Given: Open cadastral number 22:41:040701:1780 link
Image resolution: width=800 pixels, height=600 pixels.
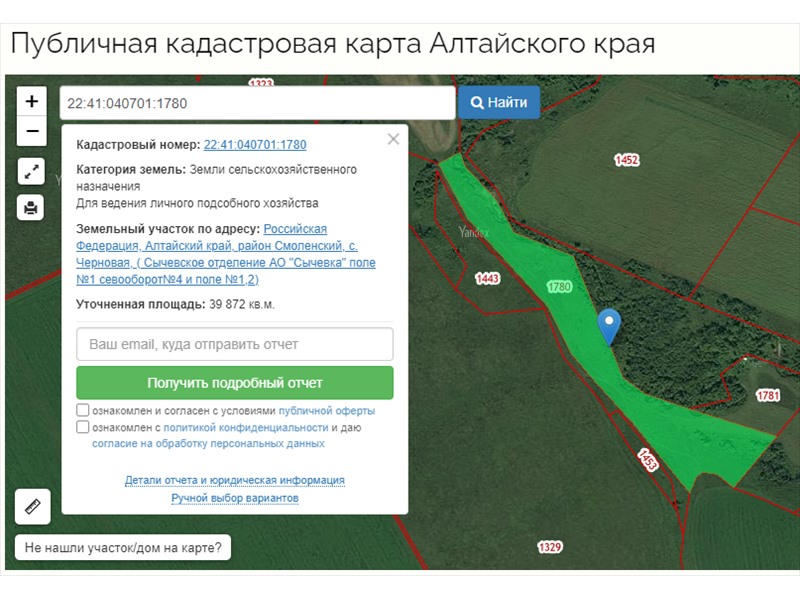Looking at the screenshot, I should [255, 145].
